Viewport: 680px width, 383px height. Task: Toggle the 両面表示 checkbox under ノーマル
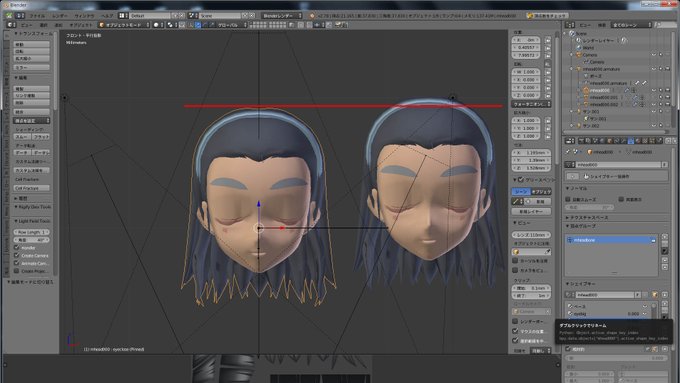621,199
